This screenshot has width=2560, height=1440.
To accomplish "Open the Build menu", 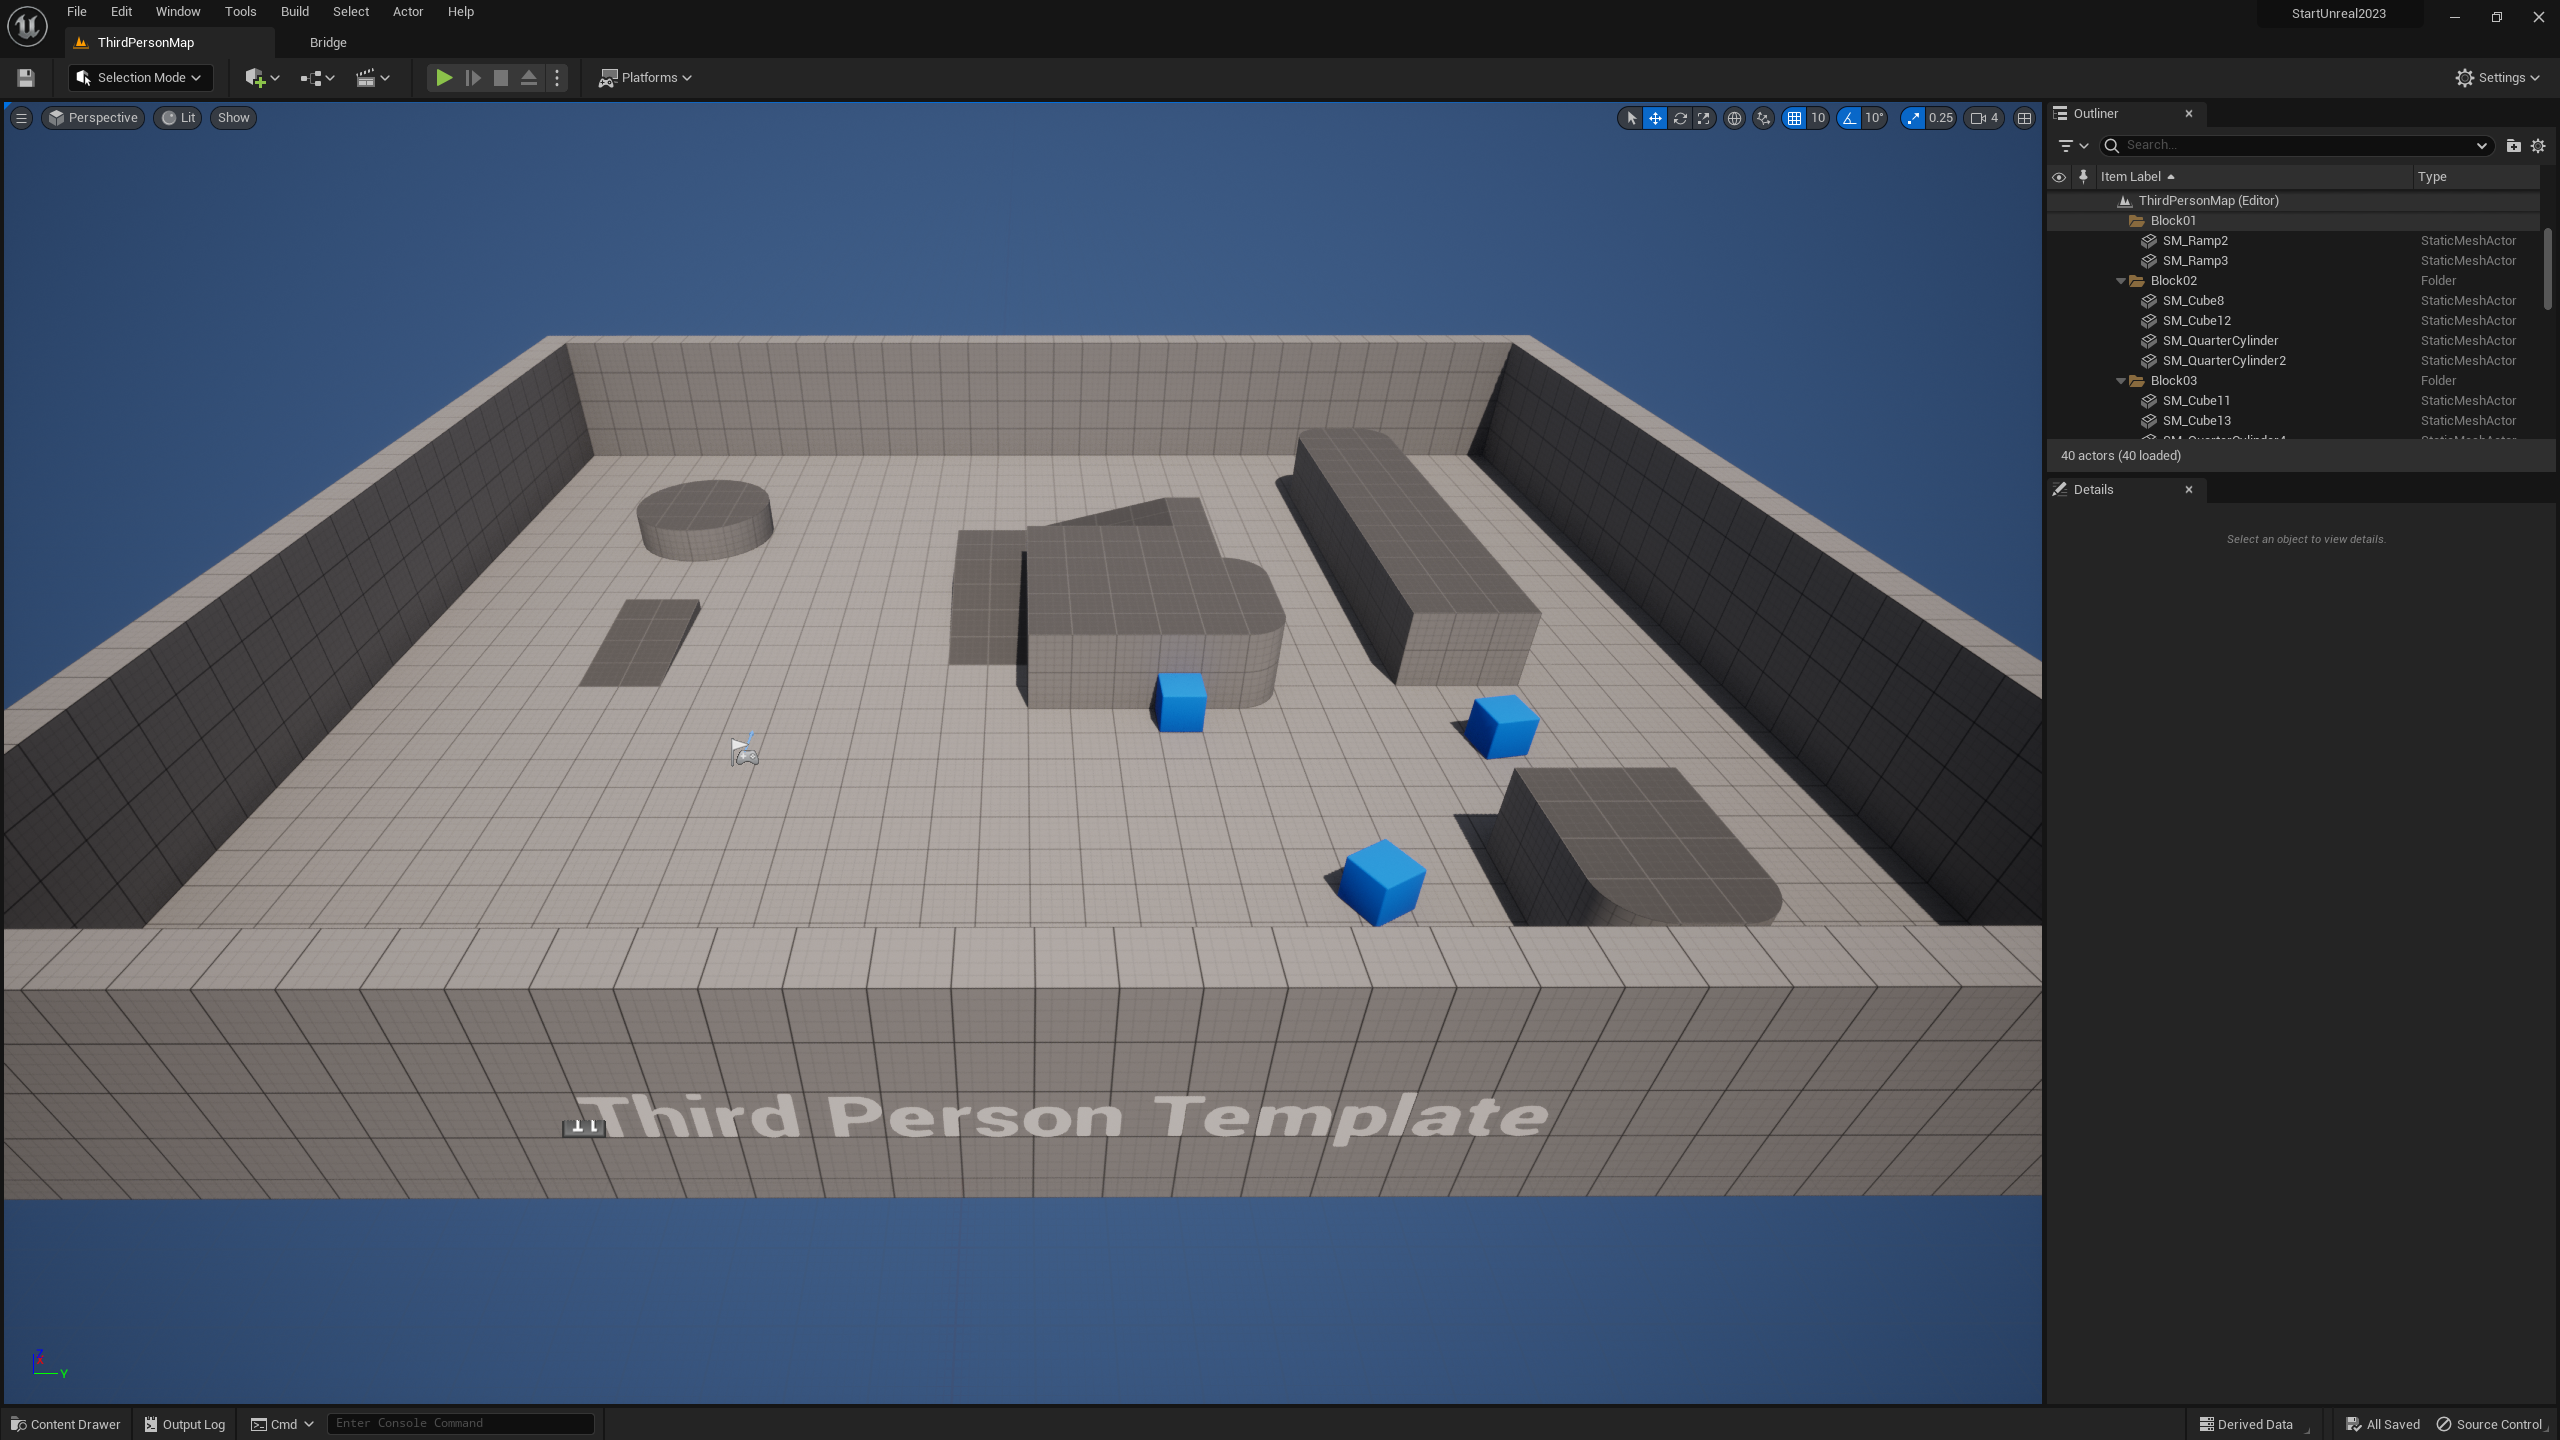I will (294, 12).
